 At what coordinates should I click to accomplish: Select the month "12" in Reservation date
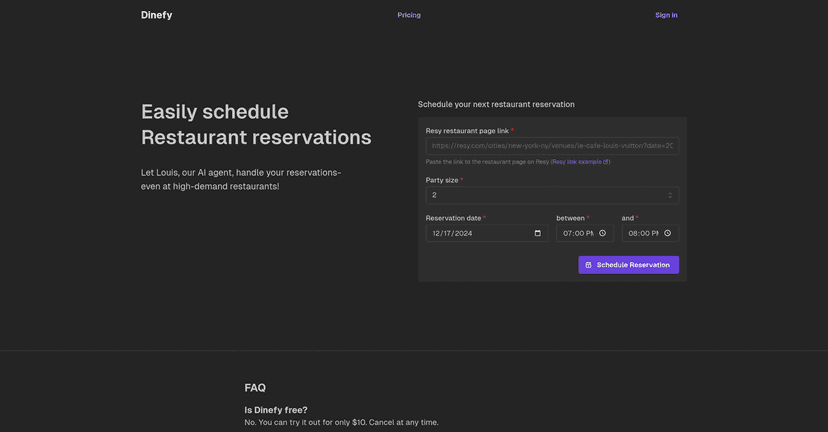[x=436, y=233]
